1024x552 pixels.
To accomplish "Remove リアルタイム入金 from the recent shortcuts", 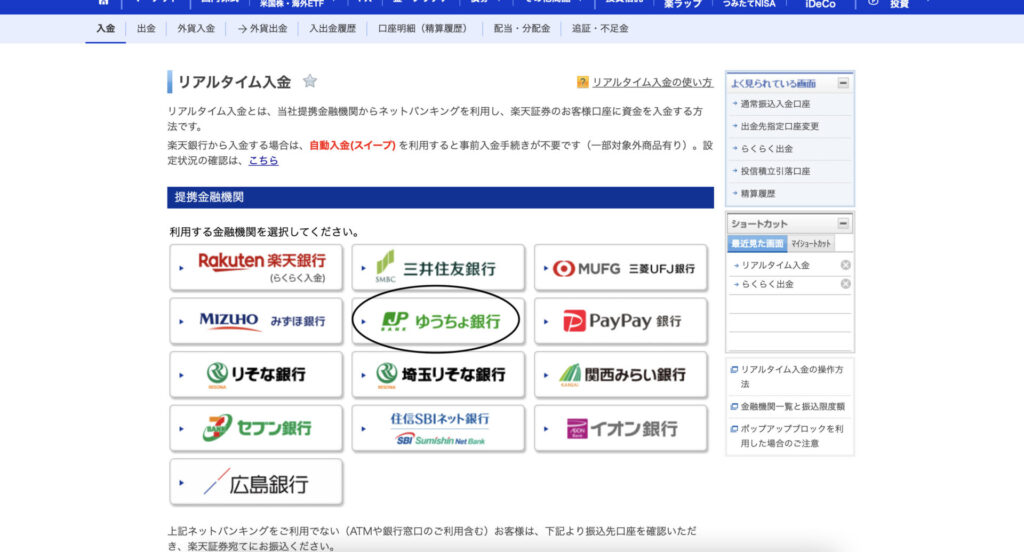I will pyautogui.click(x=845, y=265).
